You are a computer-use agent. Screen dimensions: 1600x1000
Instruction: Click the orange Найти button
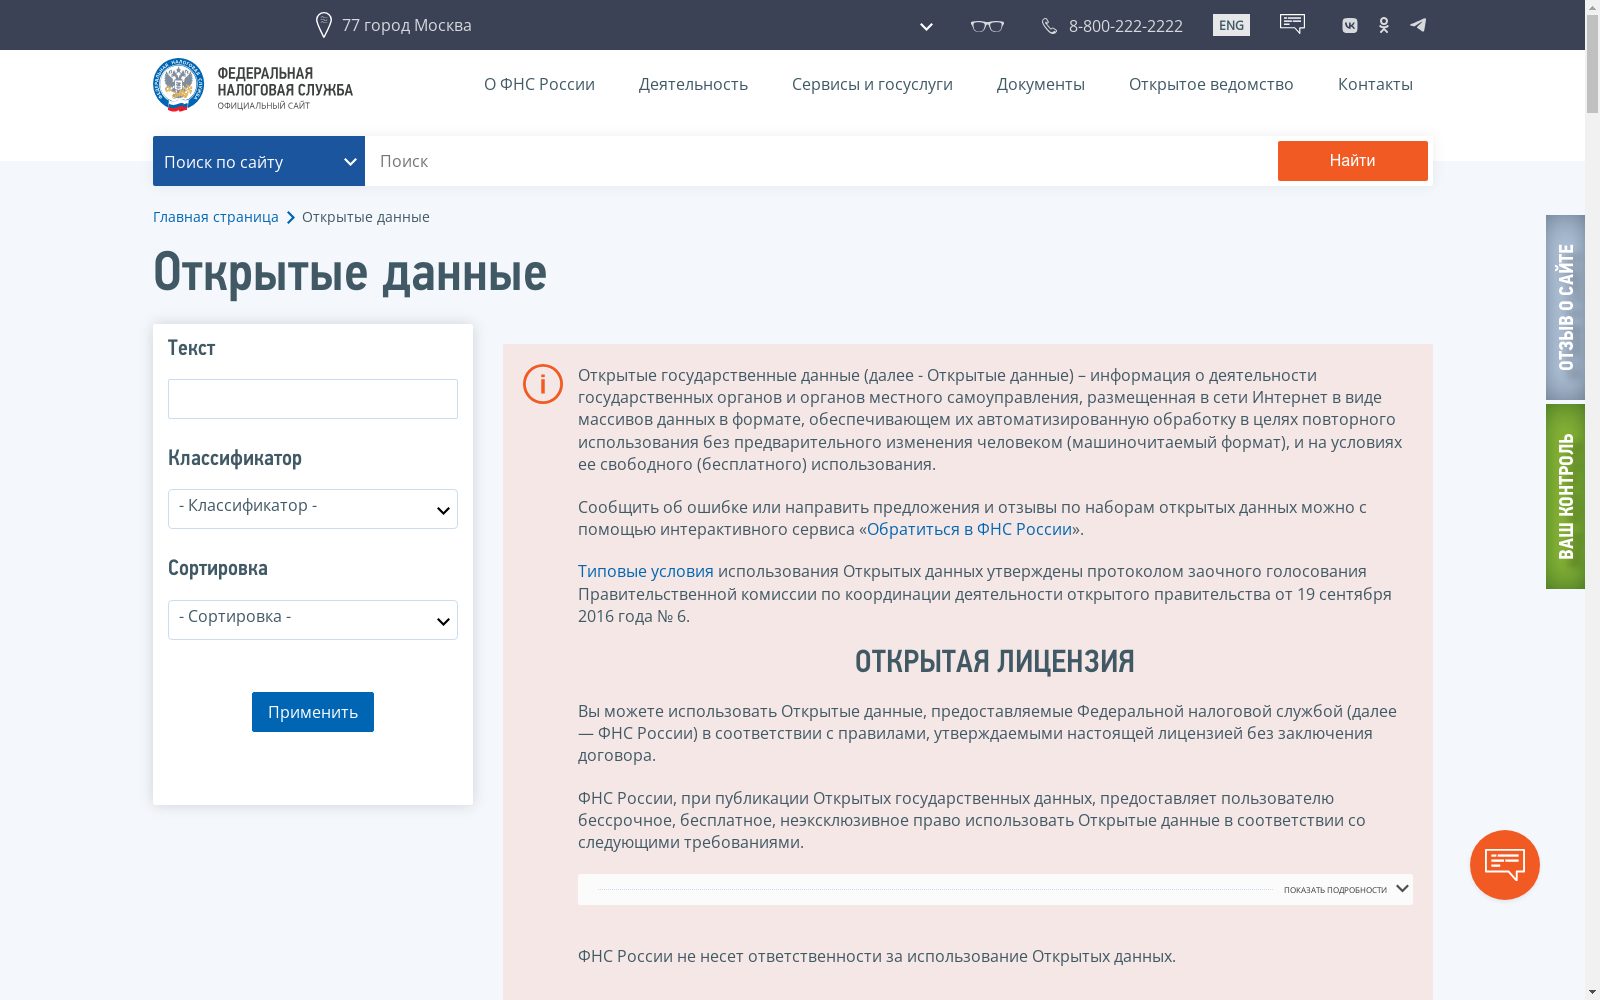[1352, 161]
